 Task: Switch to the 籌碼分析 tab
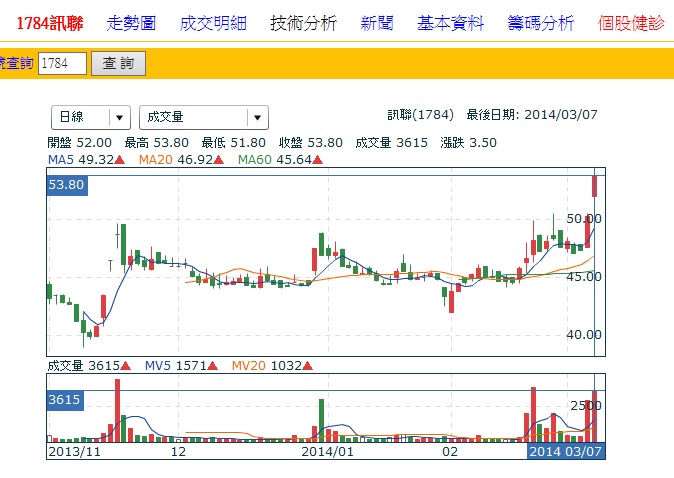pyautogui.click(x=541, y=23)
